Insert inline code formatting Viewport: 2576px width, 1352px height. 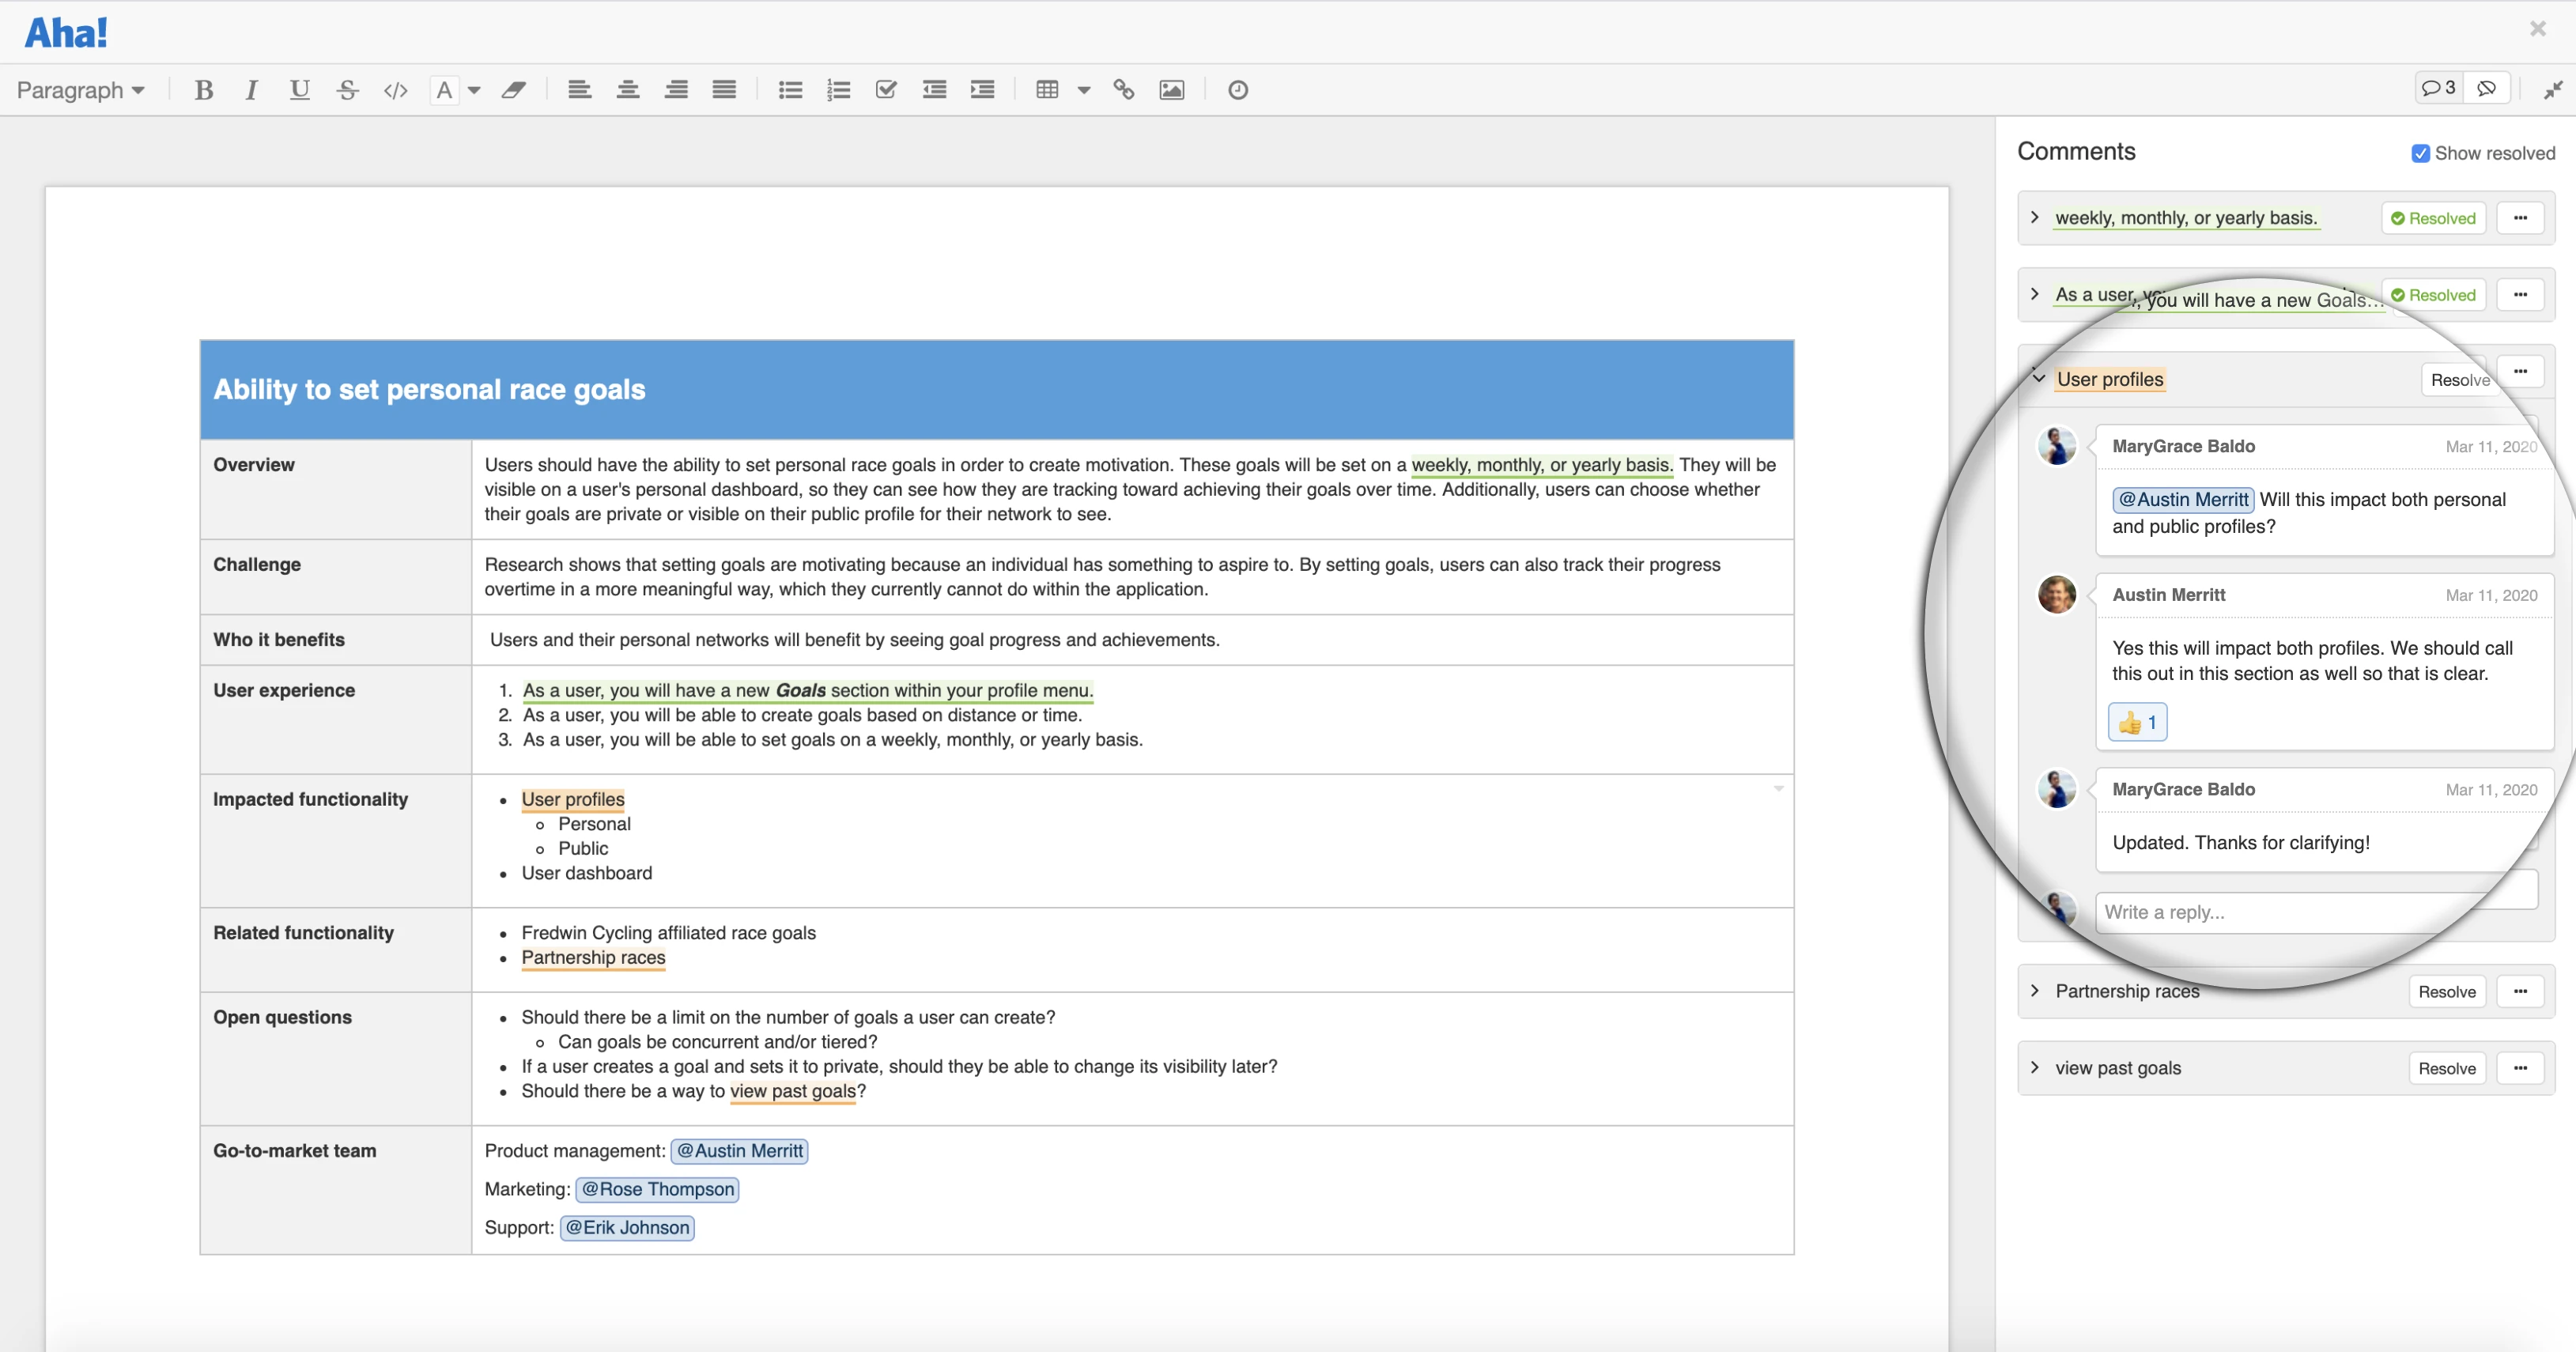(395, 90)
